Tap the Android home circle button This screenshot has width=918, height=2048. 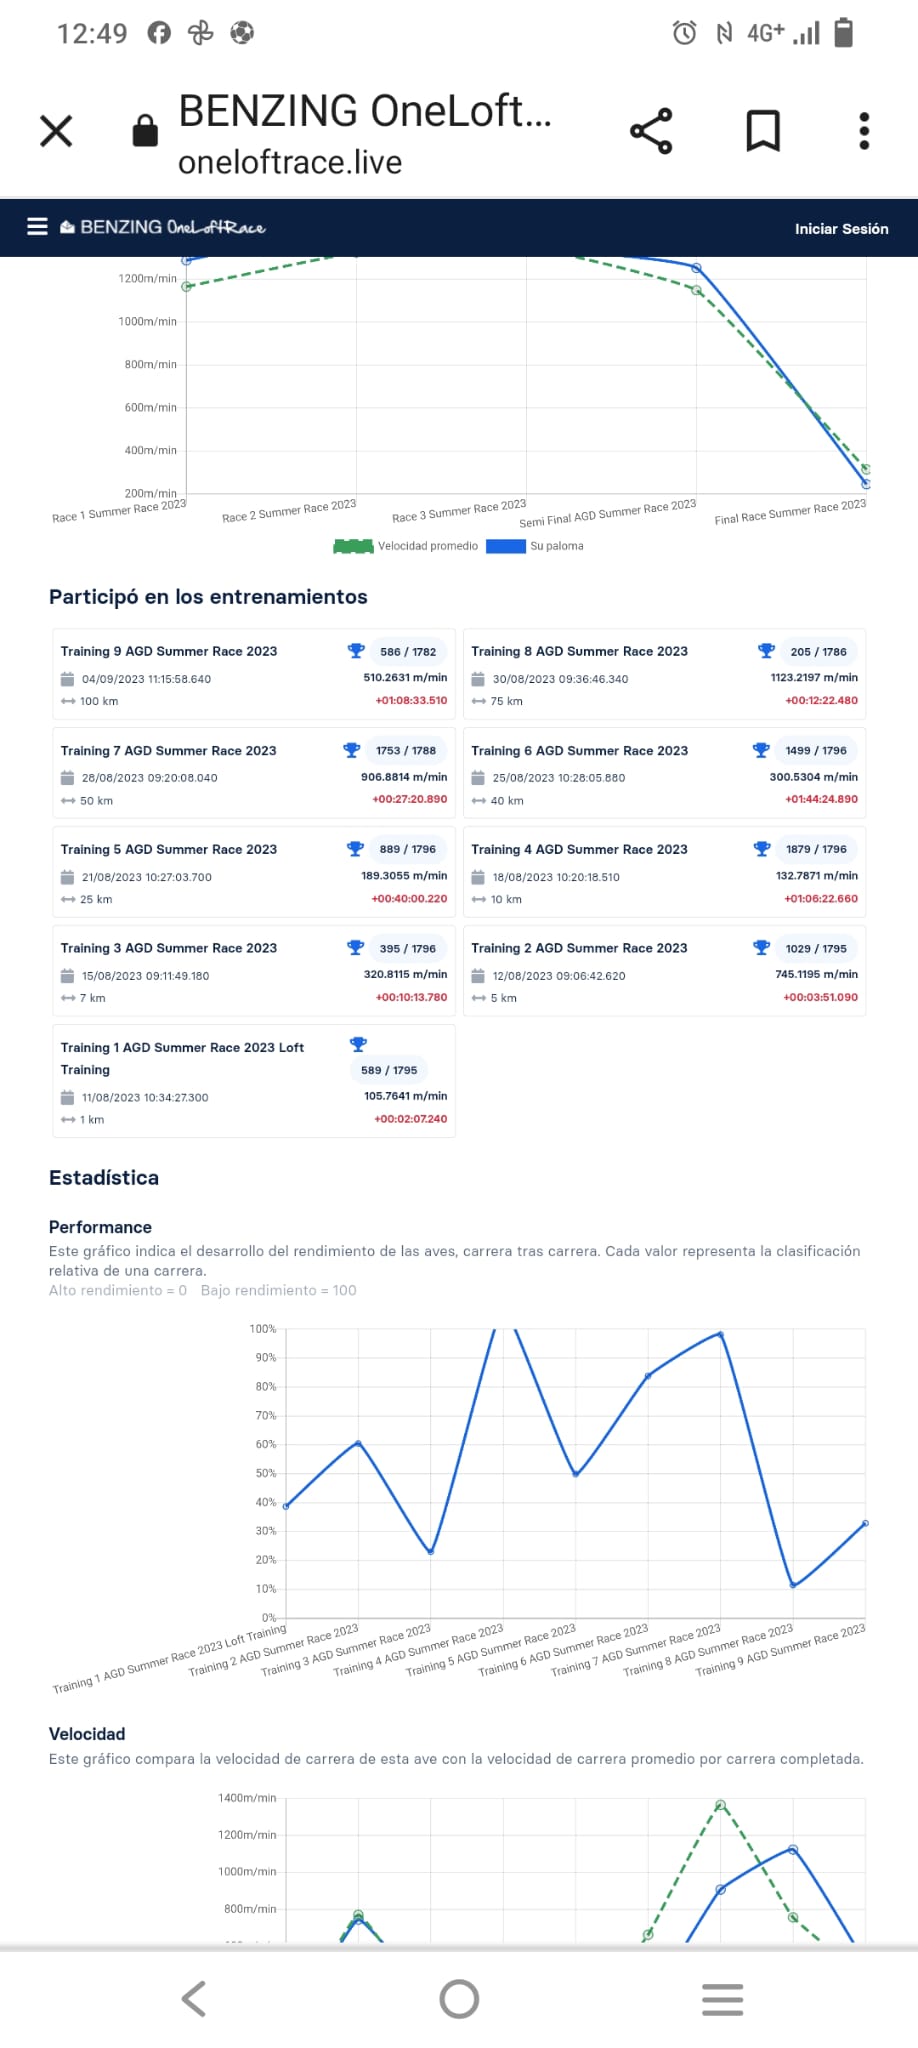tap(459, 1999)
